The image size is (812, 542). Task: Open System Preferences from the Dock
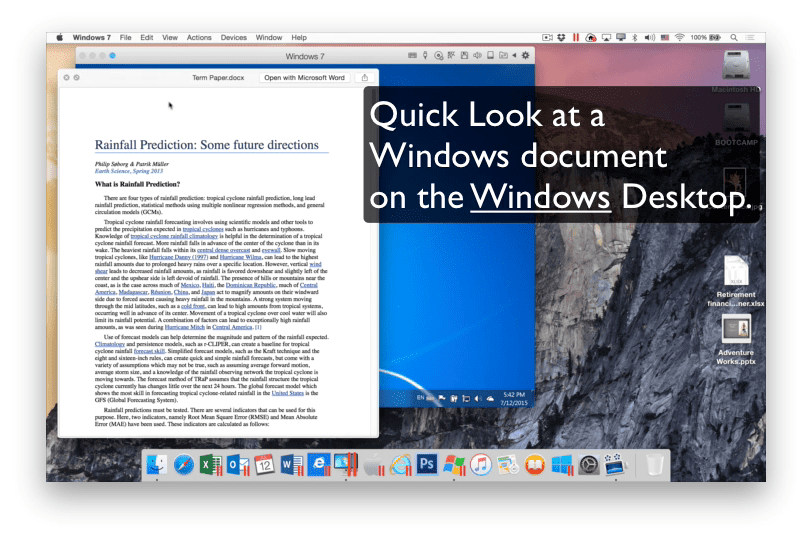tap(589, 464)
